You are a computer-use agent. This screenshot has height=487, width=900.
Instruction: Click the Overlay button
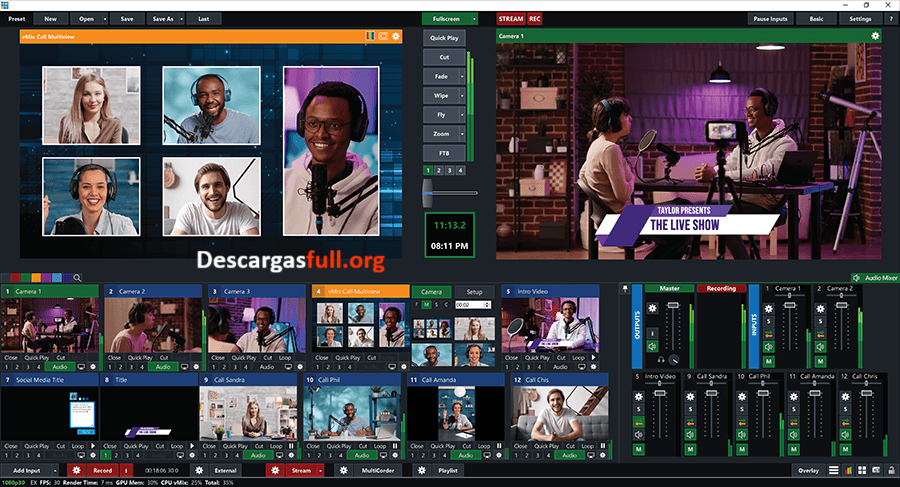808,470
